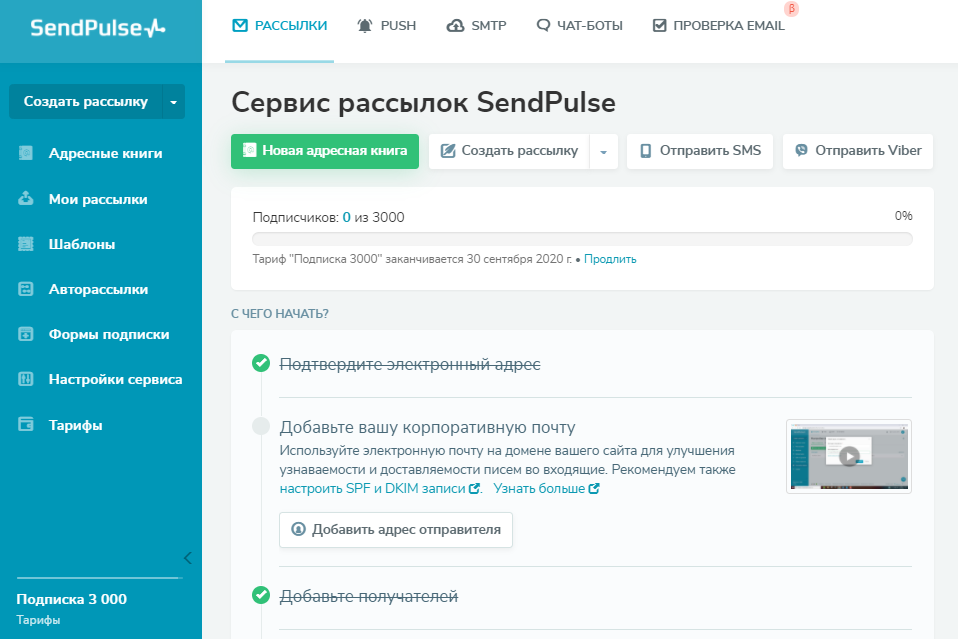The height and width of the screenshot is (639, 958).
Task: Open Настройки сервиса in sidebar
Action: tap(115, 379)
